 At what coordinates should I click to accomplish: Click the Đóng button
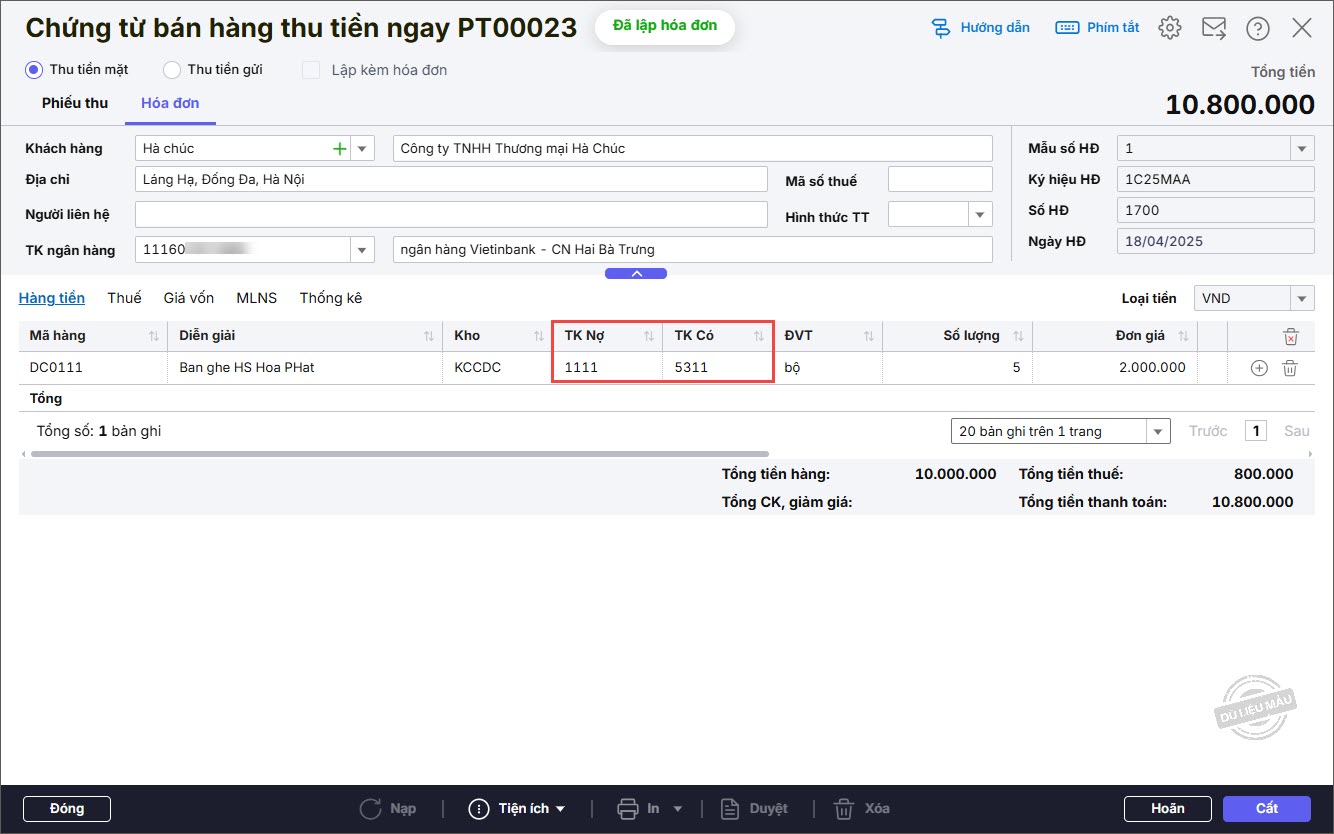point(67,808)
